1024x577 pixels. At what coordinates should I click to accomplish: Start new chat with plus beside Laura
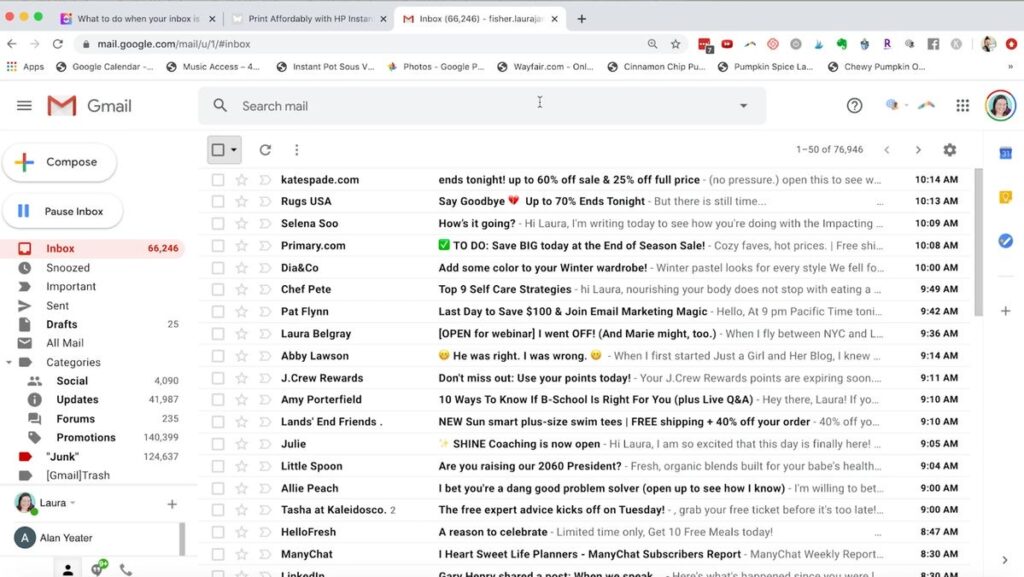point(172,504)
